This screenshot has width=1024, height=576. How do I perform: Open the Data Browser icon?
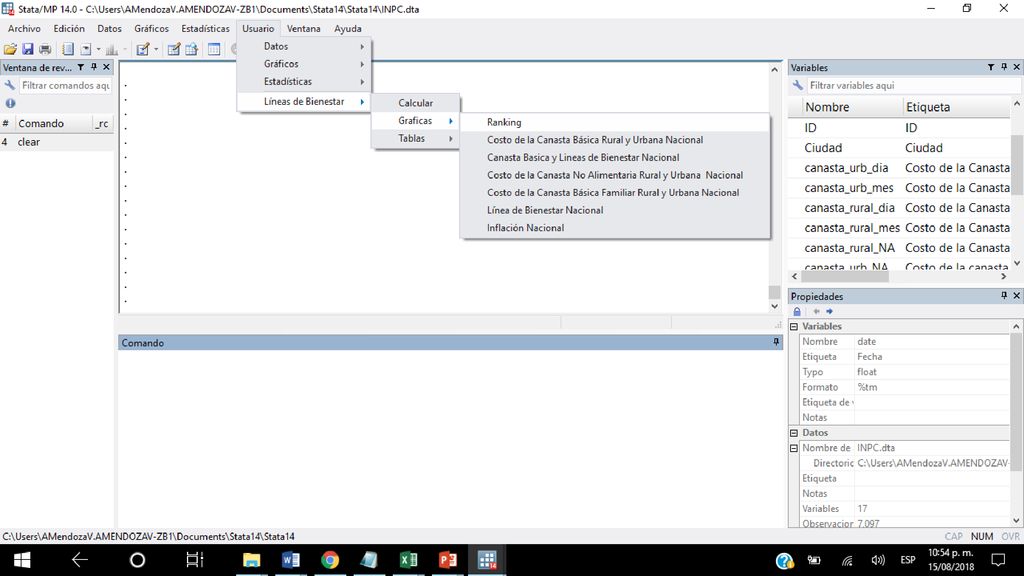tap(191, 49)
